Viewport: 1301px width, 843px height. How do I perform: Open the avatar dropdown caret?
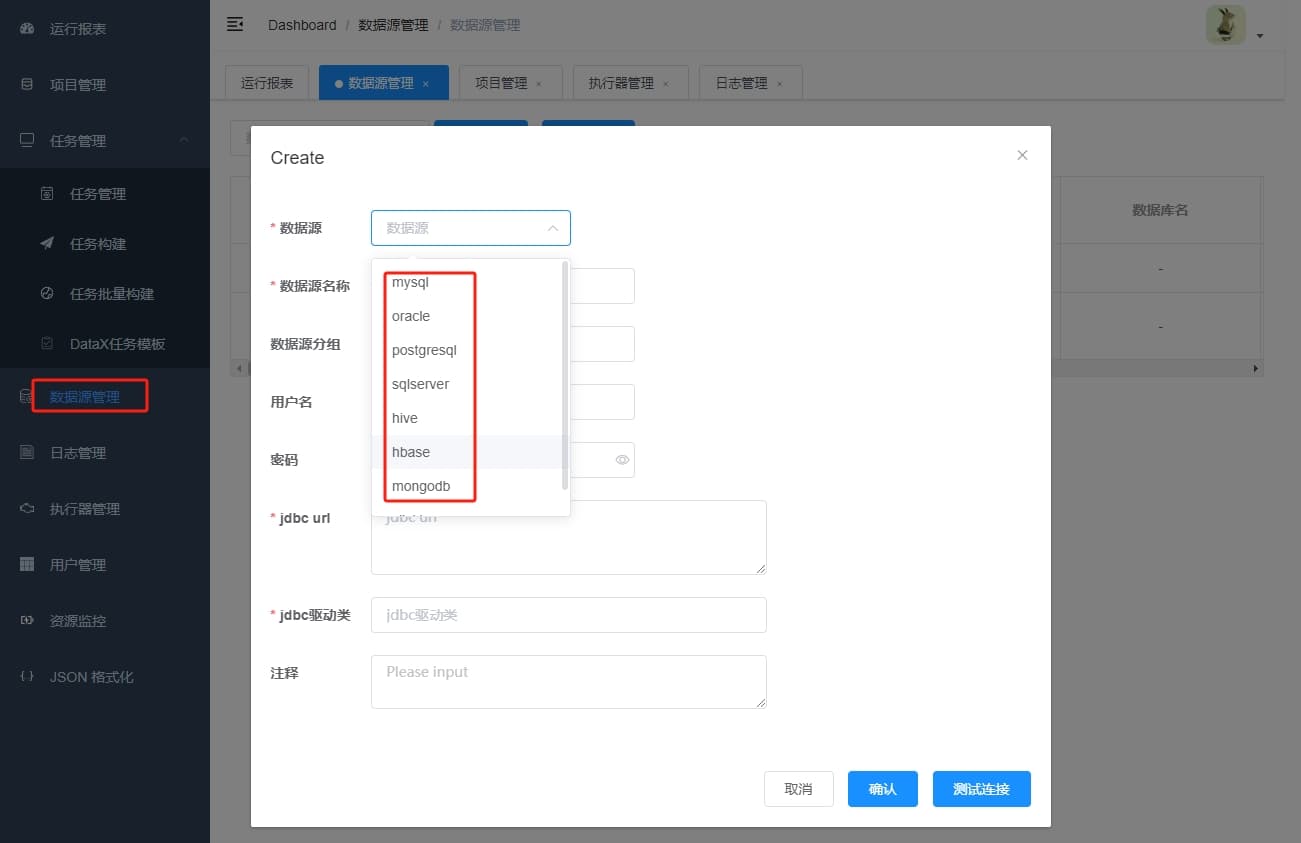(x=1260, y=36)
